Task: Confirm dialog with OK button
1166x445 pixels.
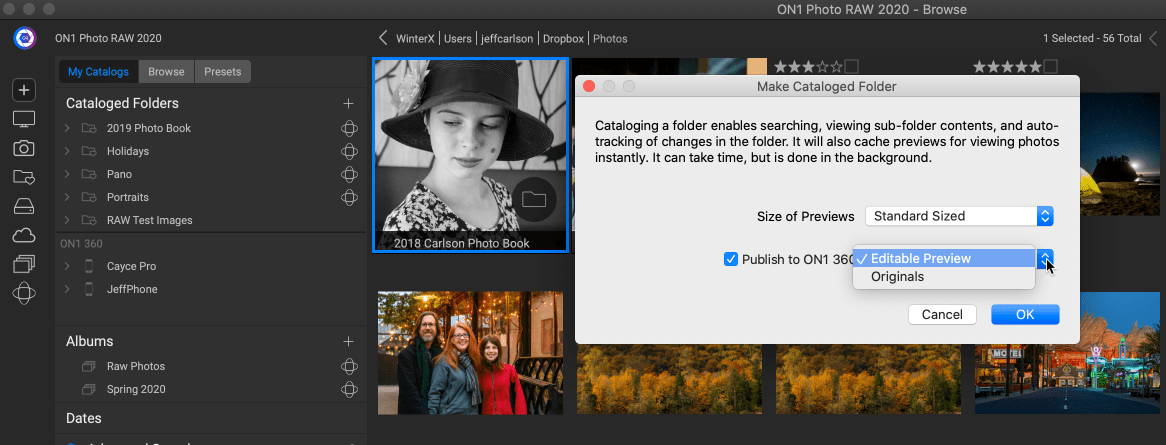Action: coord(1025,314)
